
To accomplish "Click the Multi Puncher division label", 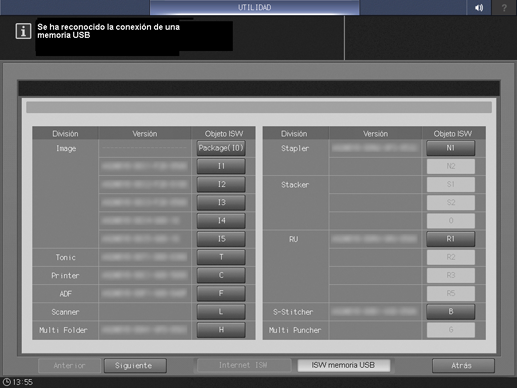I will click(295, 330).
